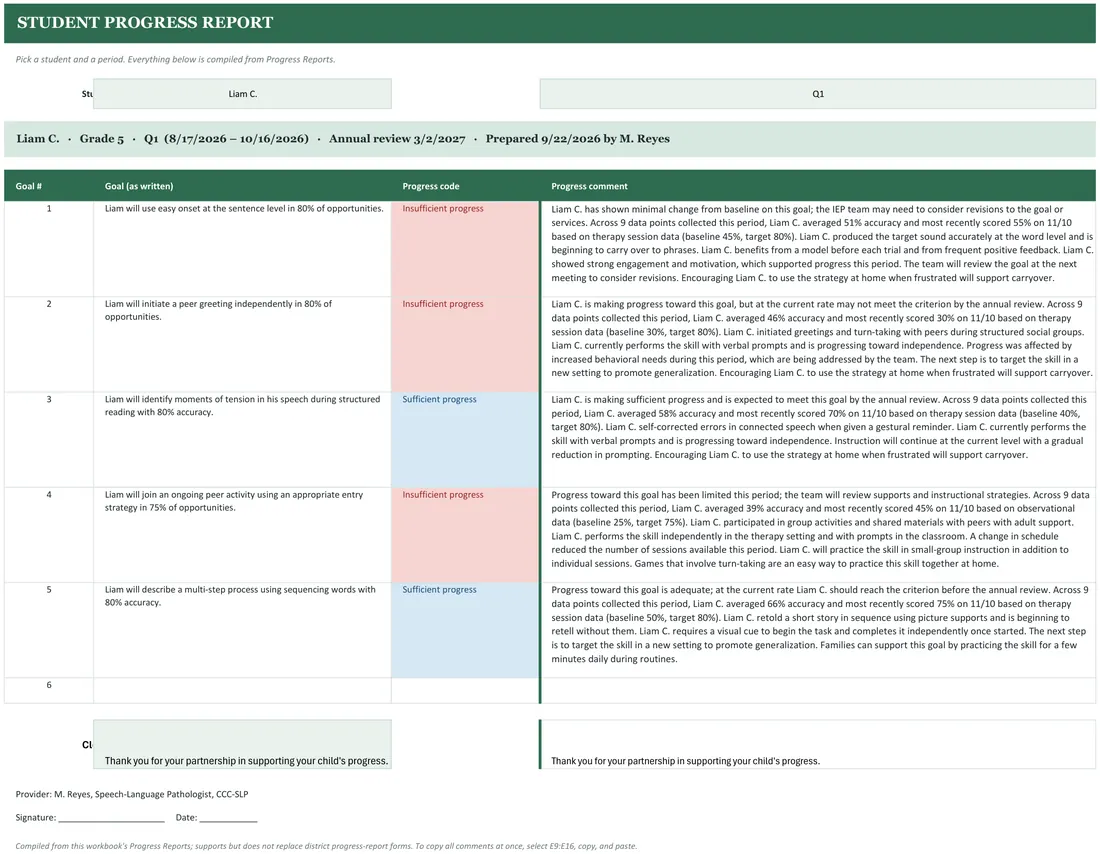
Task: Click goal 1's Insufficient progress code
Action: click(x=465, y=248)
